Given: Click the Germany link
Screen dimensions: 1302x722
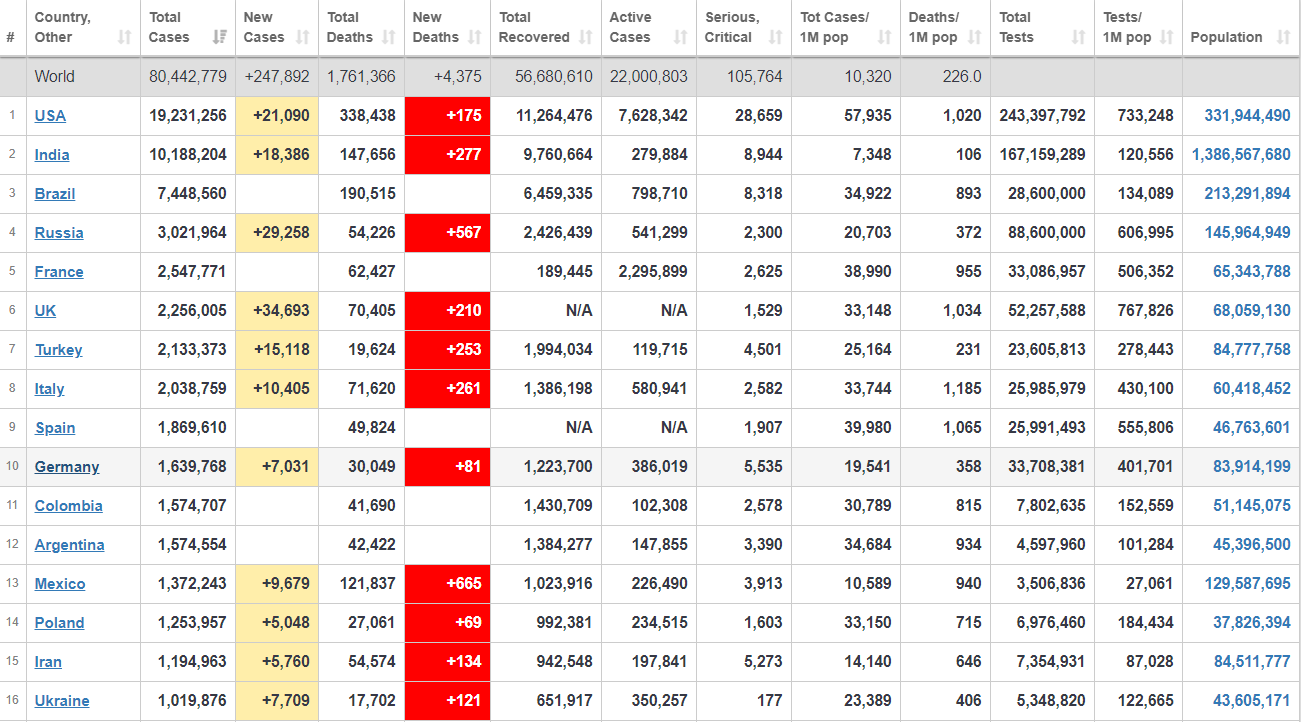Looking at the screenshot, I should 67,467.
